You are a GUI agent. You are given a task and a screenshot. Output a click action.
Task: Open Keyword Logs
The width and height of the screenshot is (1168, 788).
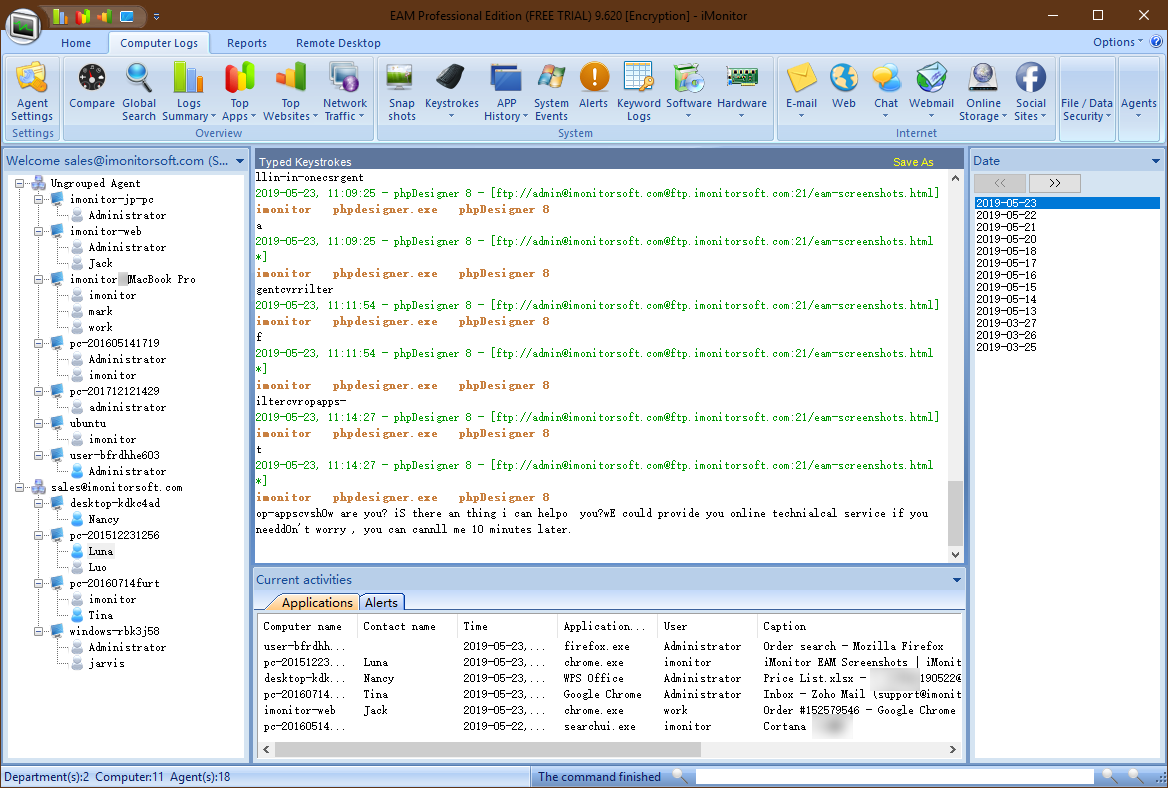point(638,93)
